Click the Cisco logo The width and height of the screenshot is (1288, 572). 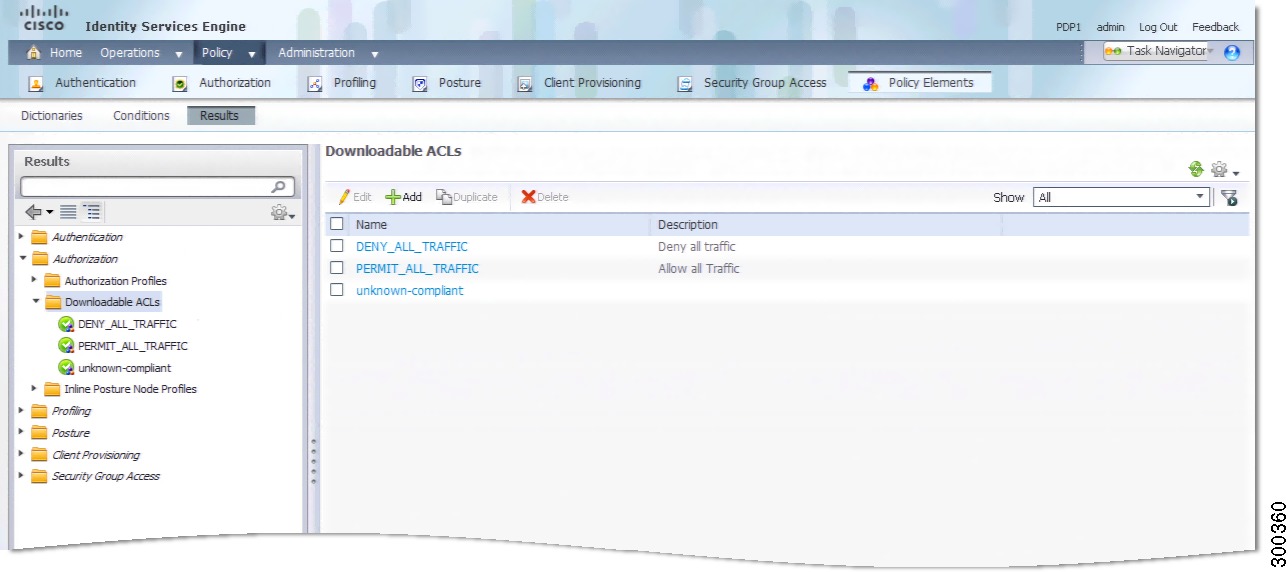pos(42,18)
